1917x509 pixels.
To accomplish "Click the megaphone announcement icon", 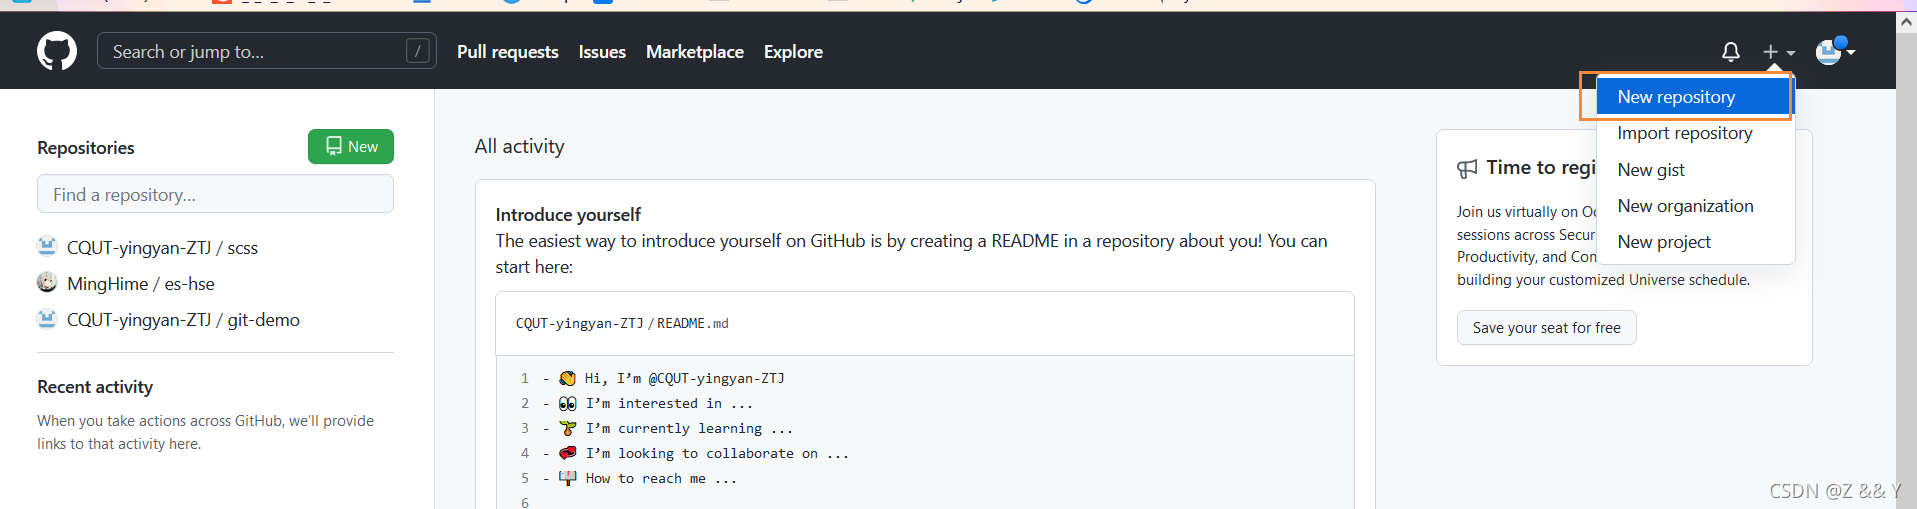I will [x=1467, y=169].
